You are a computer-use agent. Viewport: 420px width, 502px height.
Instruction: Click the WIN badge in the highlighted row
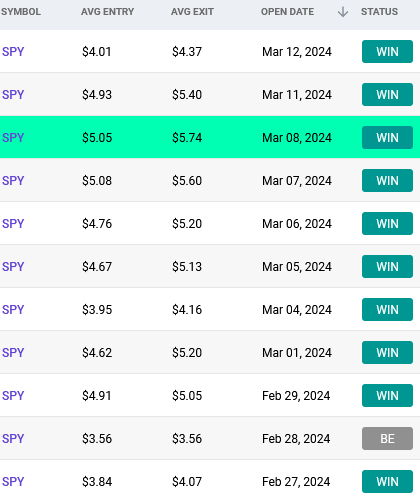[x=387, y=138]
